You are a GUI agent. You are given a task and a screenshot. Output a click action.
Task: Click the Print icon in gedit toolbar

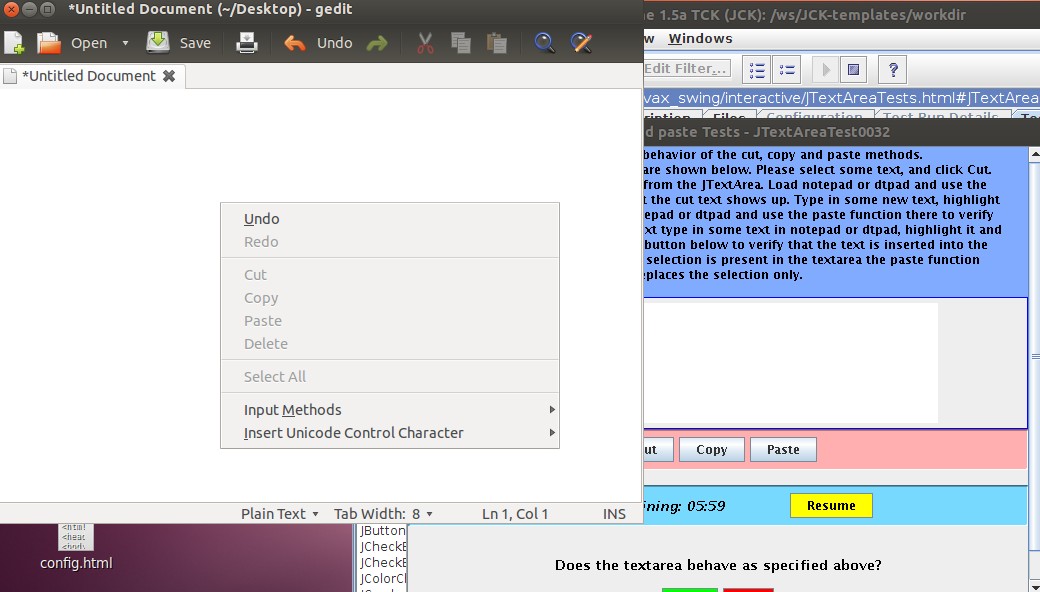pyautogui.click(x=247, y=43)
